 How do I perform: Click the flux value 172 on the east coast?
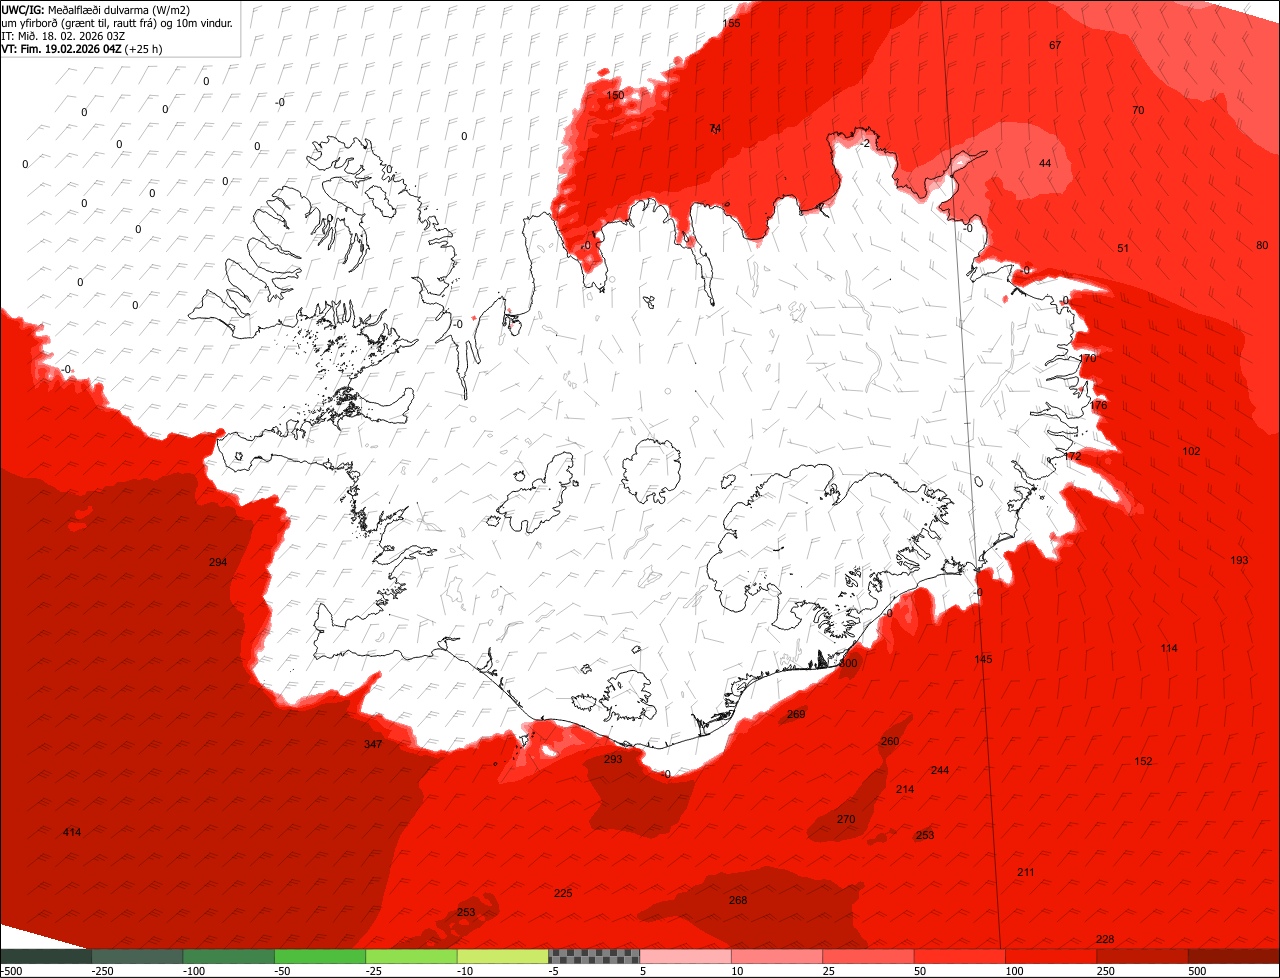(1073, 456)
